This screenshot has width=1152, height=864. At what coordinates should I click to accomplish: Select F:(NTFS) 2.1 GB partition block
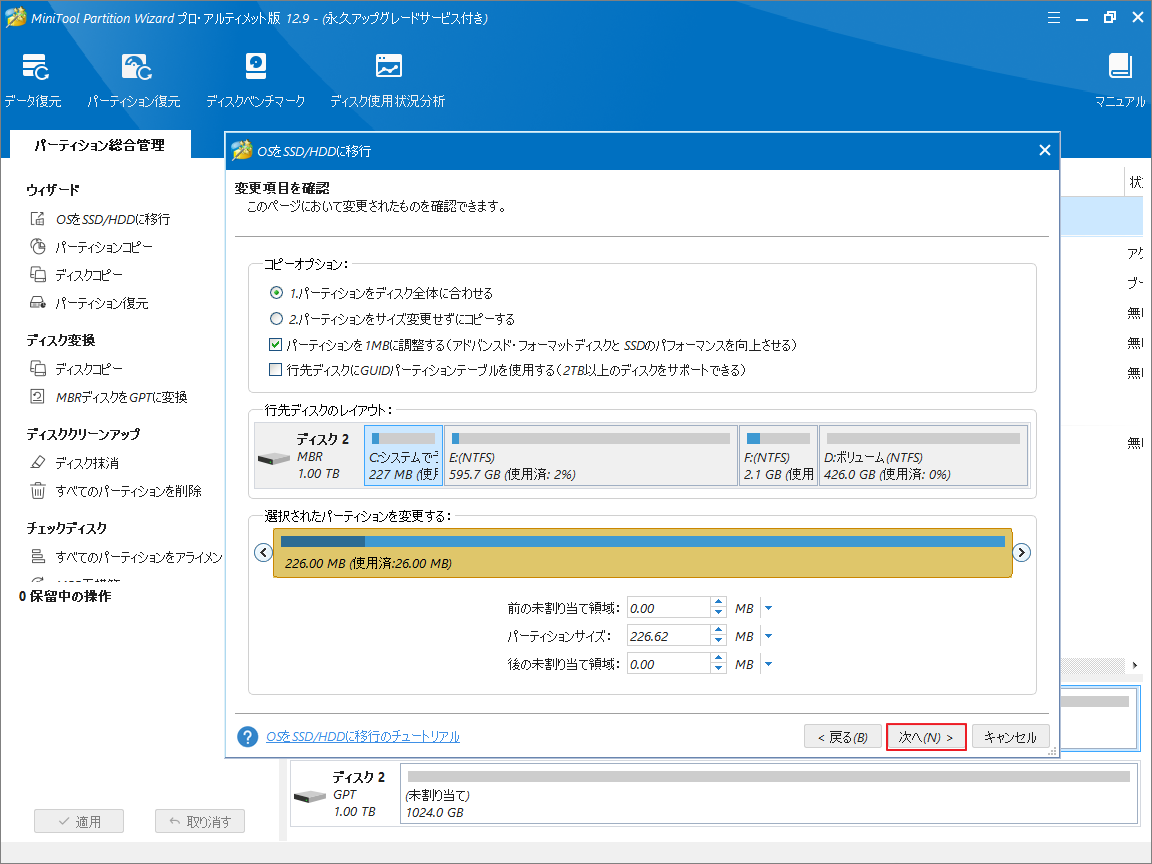(778, 456)
